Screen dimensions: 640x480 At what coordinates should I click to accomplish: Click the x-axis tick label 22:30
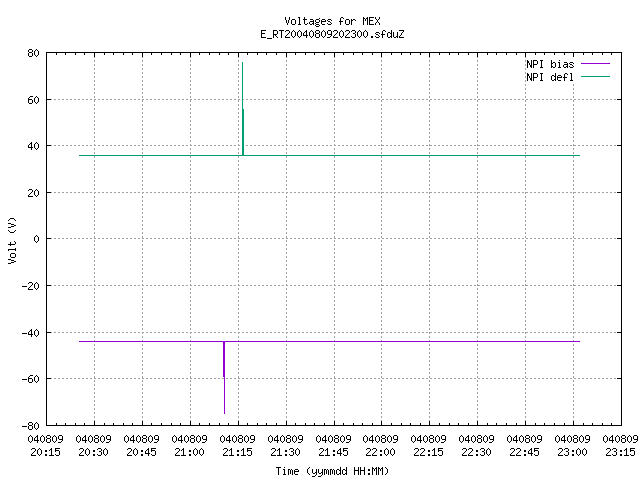coord(476,452)
